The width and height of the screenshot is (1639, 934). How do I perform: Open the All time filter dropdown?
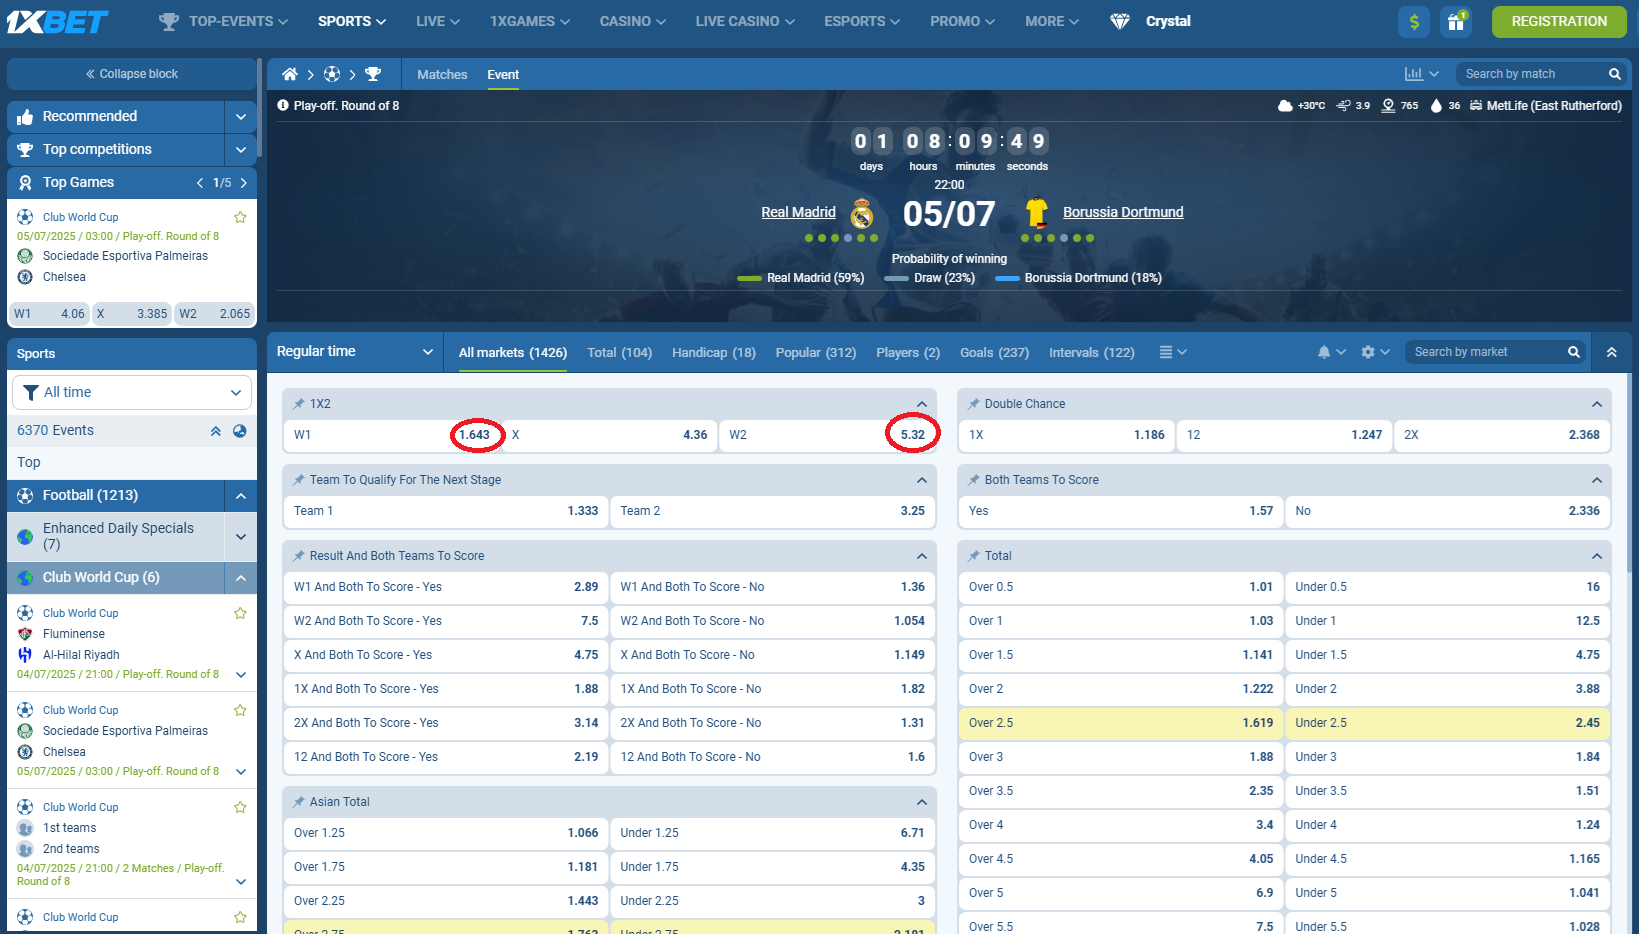(132, 392)
